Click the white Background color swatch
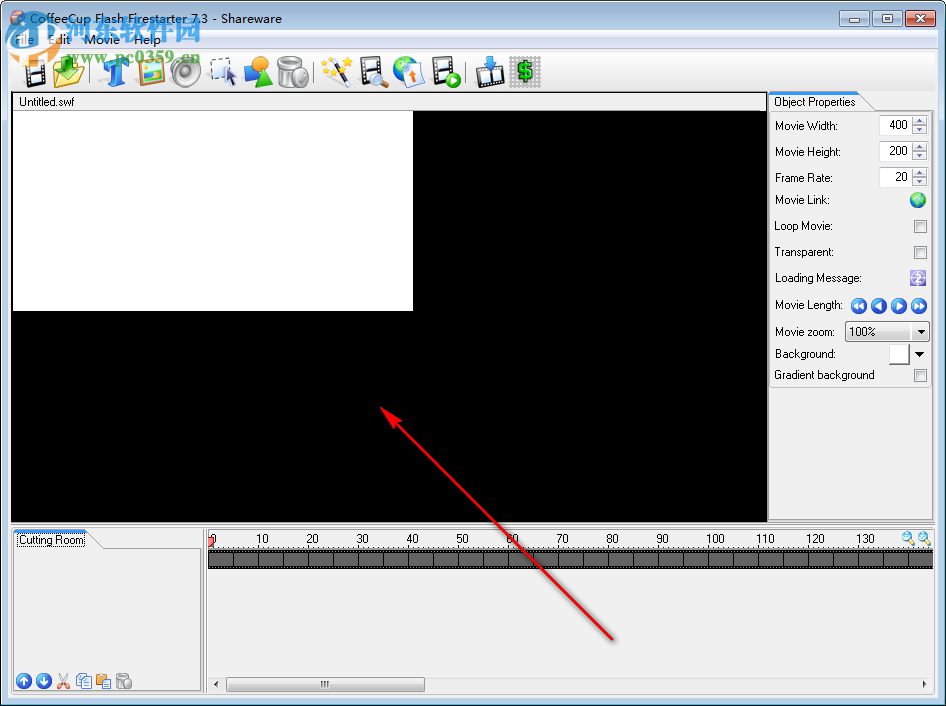Viewport: 946px width, 706px height. click(899, 354)
